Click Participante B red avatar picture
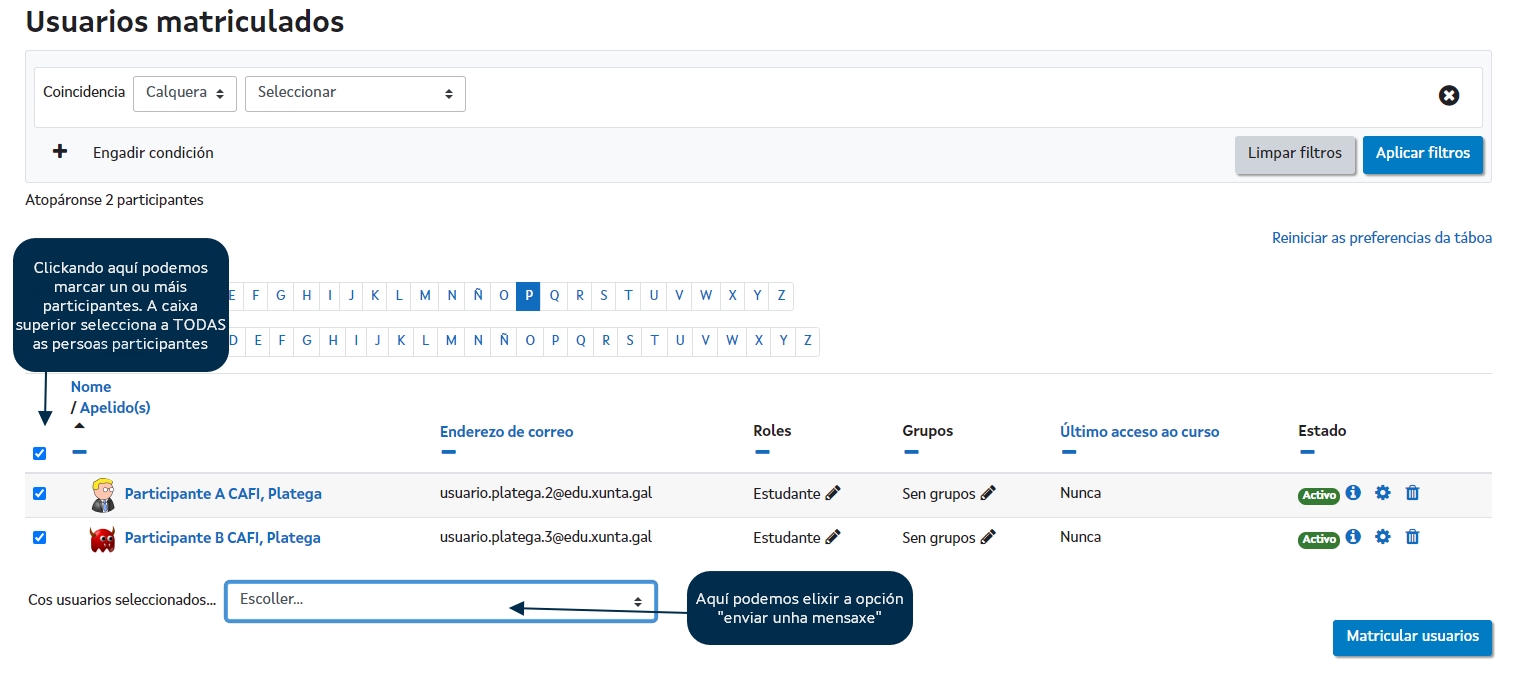 [x=102, y=539]
